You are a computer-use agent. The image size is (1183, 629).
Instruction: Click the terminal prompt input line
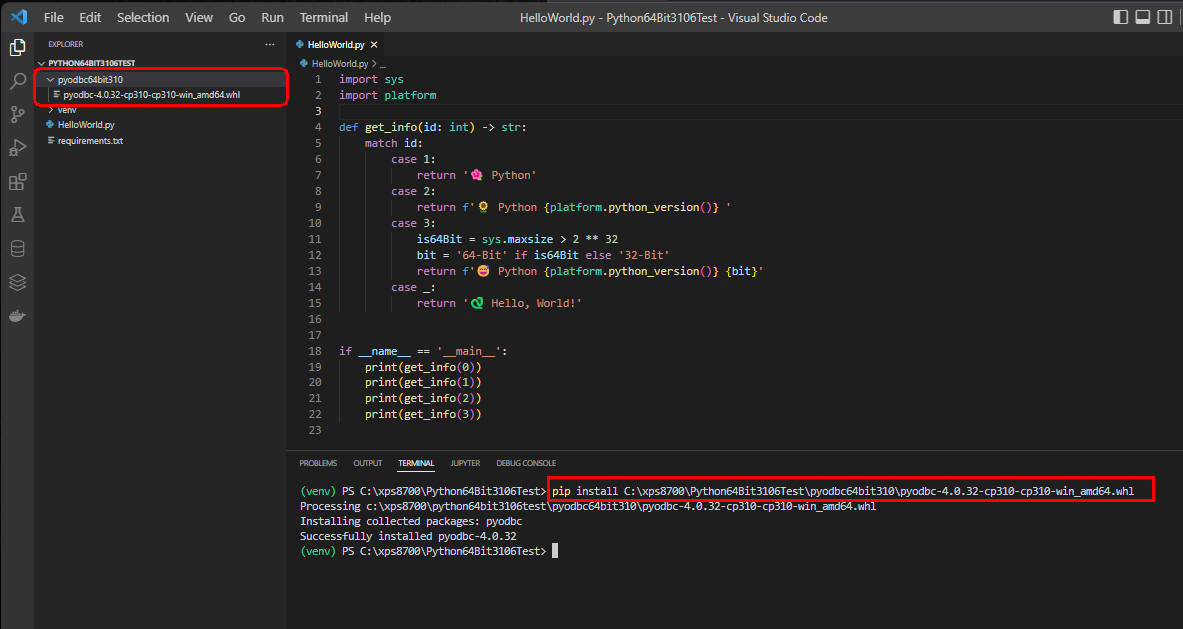point(555,551)
